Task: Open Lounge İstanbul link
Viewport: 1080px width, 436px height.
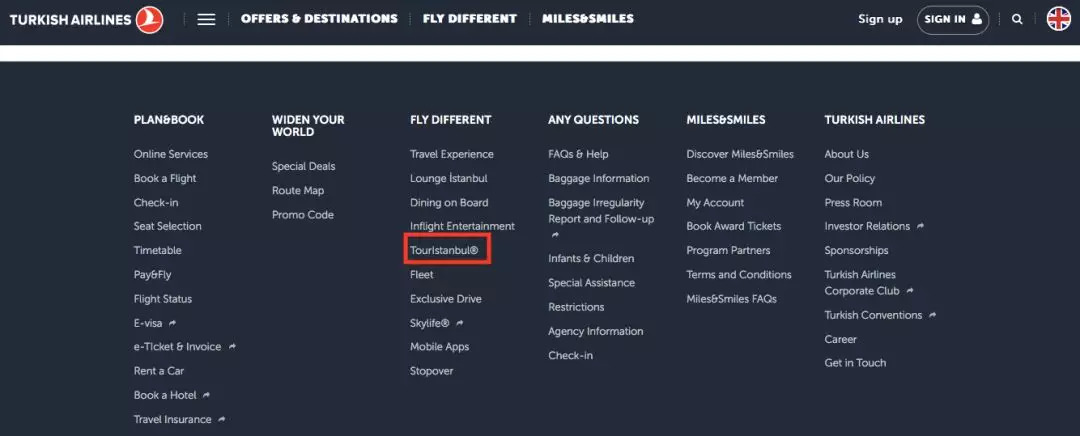Action: click(x=448, y=178)
